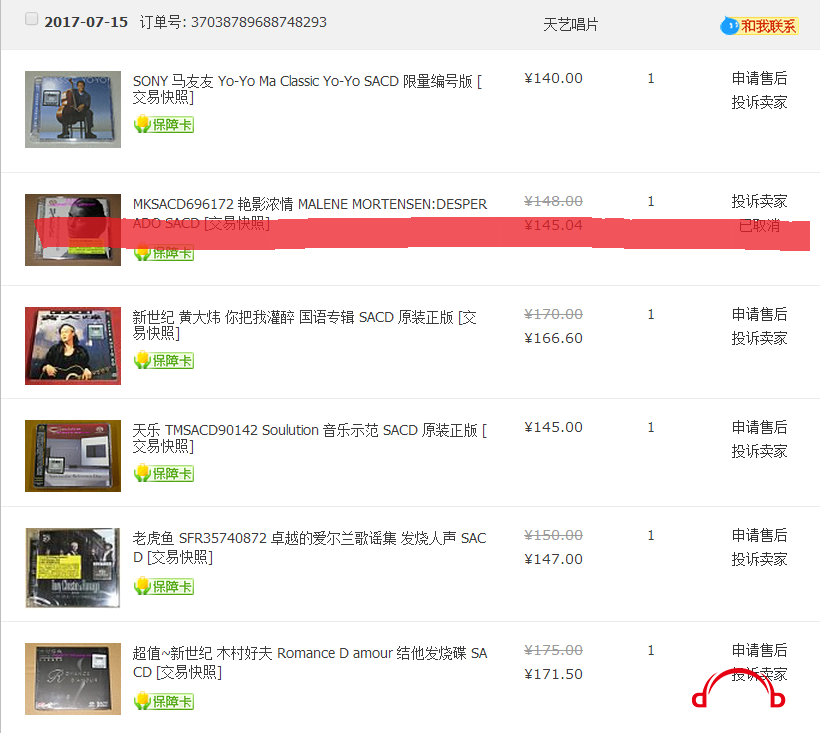This screenshot has width=820, height=733.
Task: Open the 保障卡 badge under 黄大炜 你把我灌醉
Action: [164, 360]
